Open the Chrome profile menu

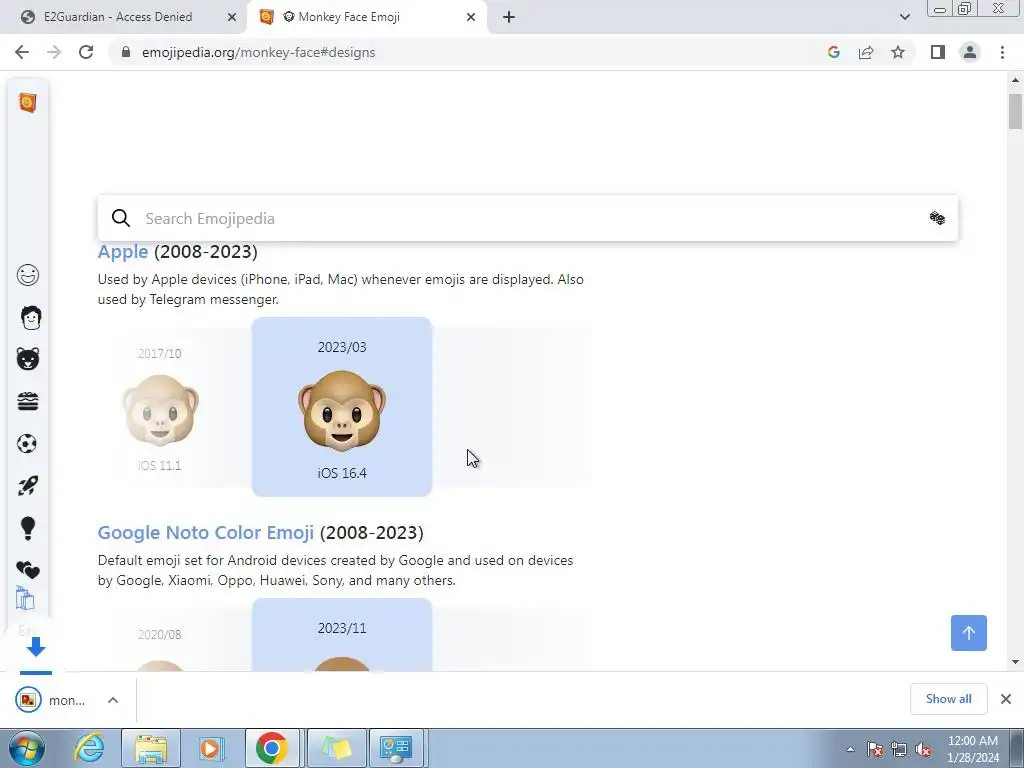click(x=970, y=52)
